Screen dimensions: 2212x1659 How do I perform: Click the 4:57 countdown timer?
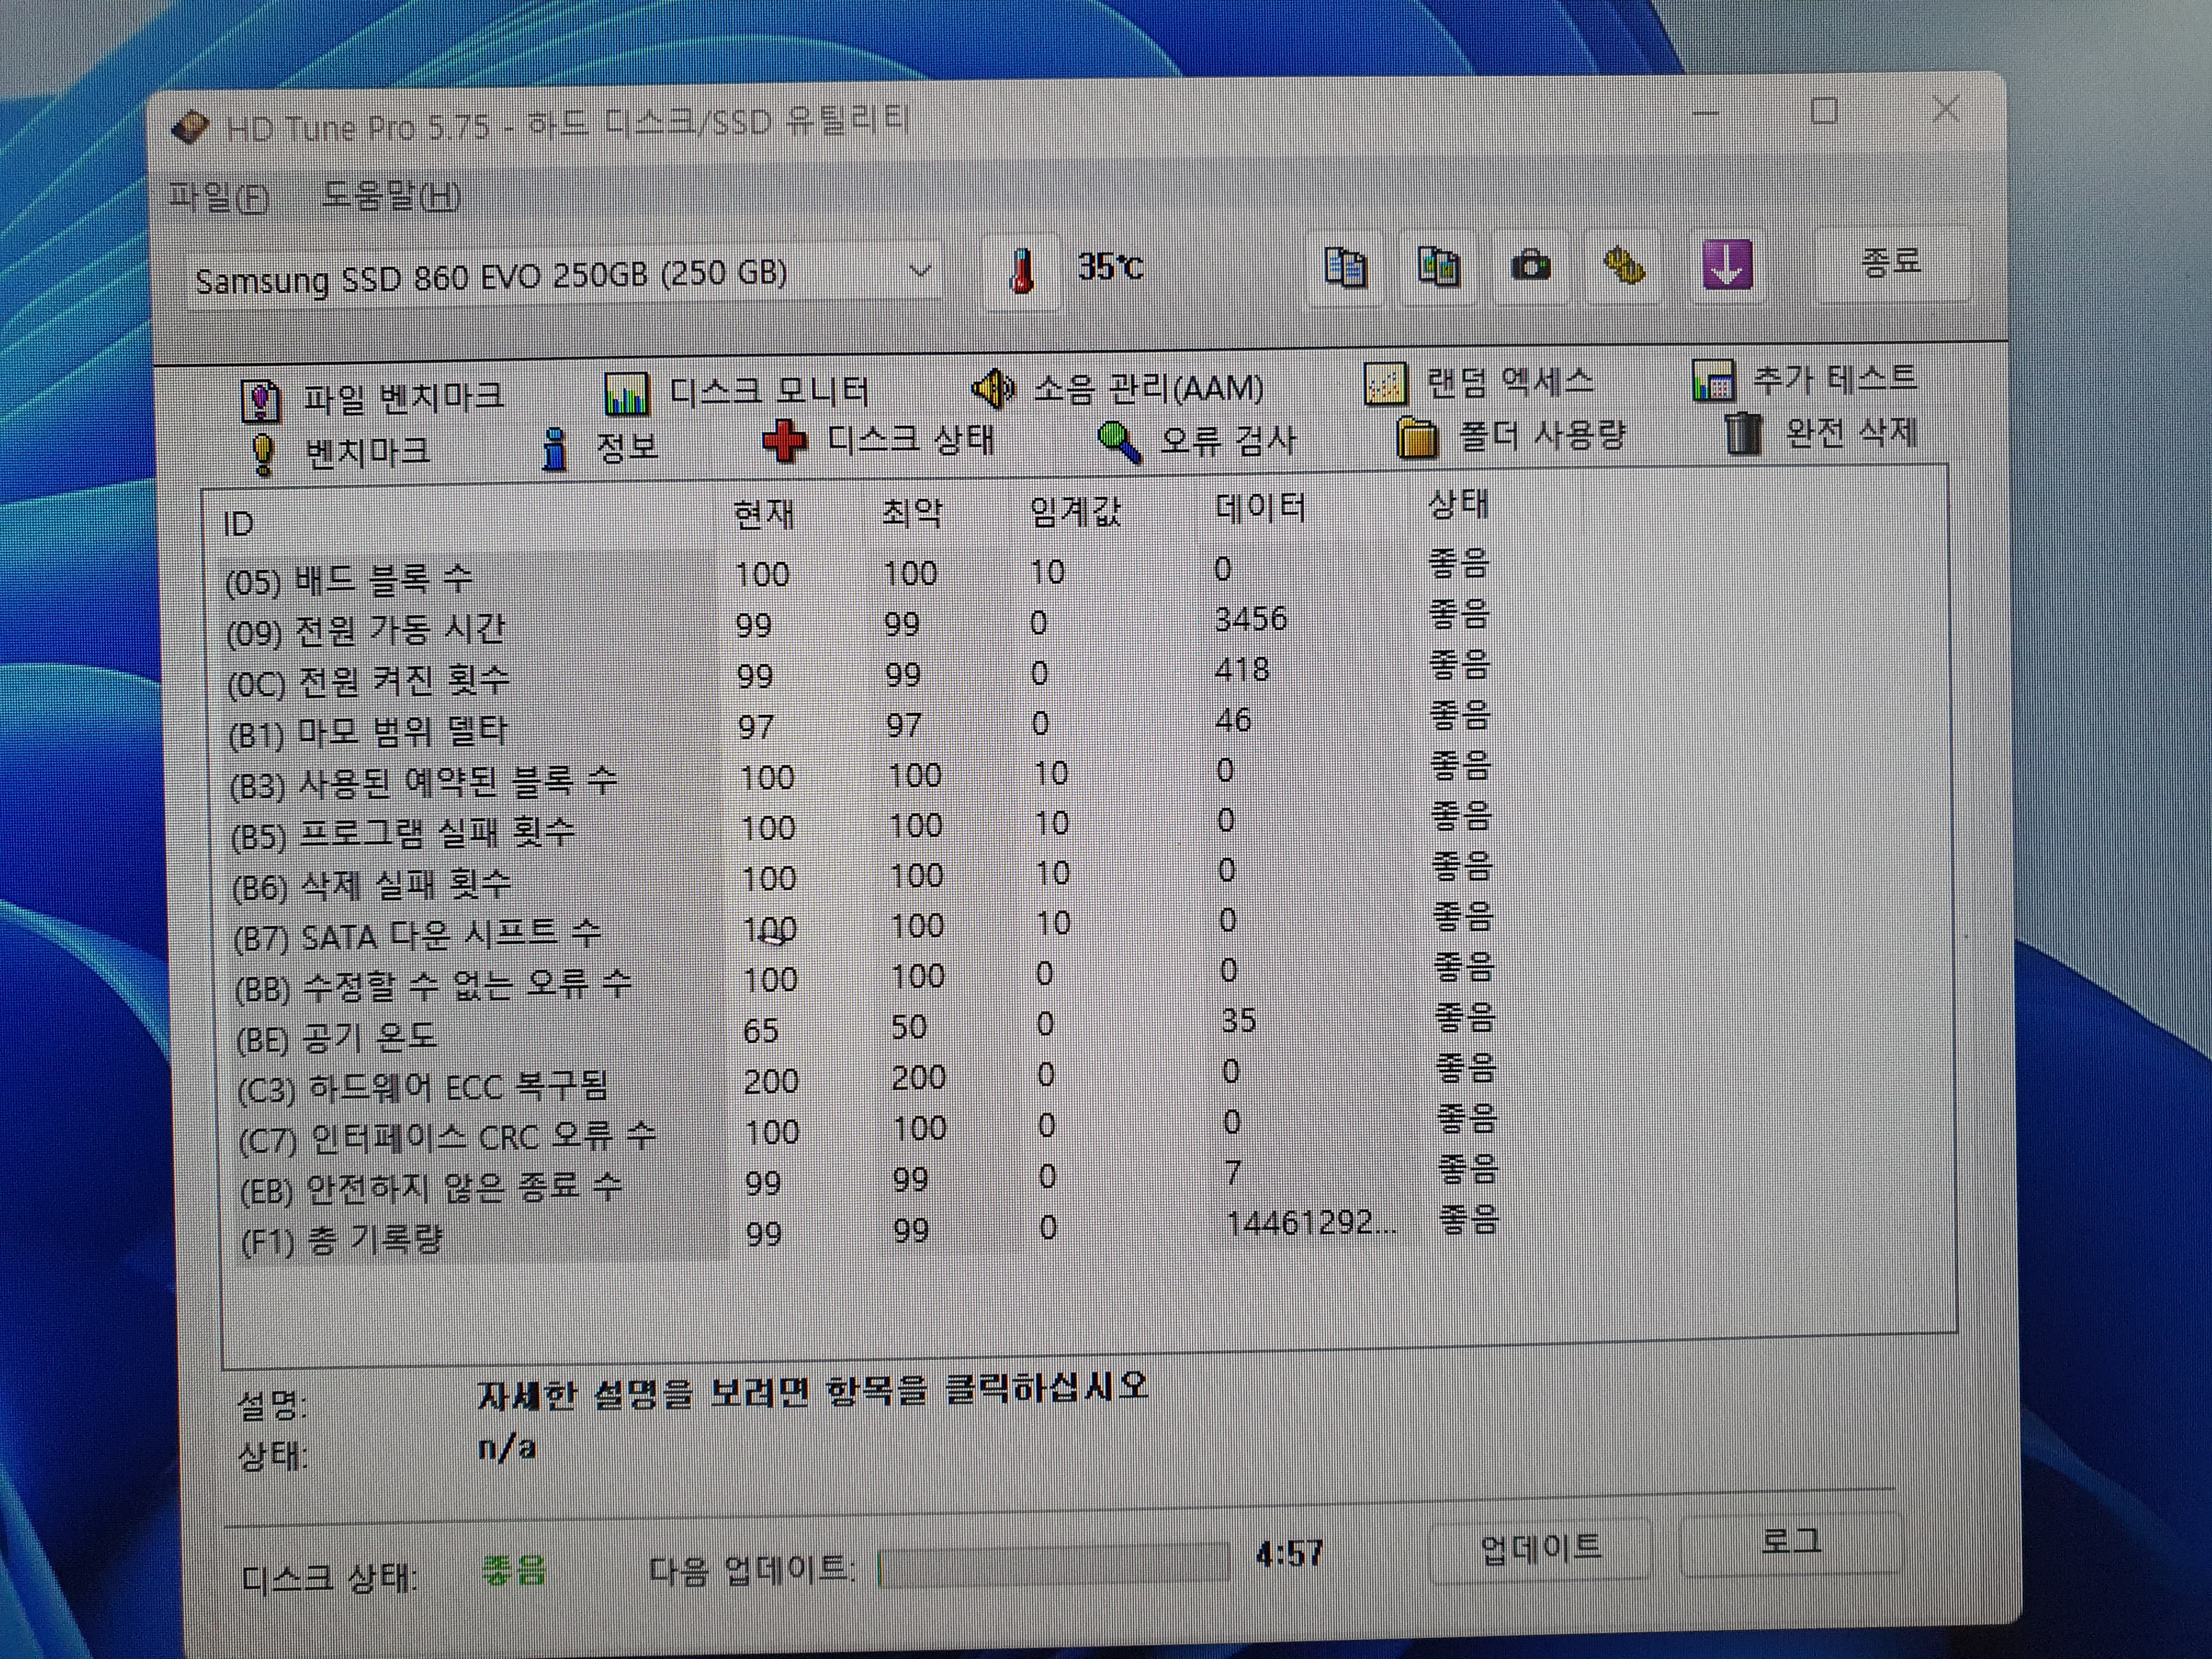pos(1289,1553)
